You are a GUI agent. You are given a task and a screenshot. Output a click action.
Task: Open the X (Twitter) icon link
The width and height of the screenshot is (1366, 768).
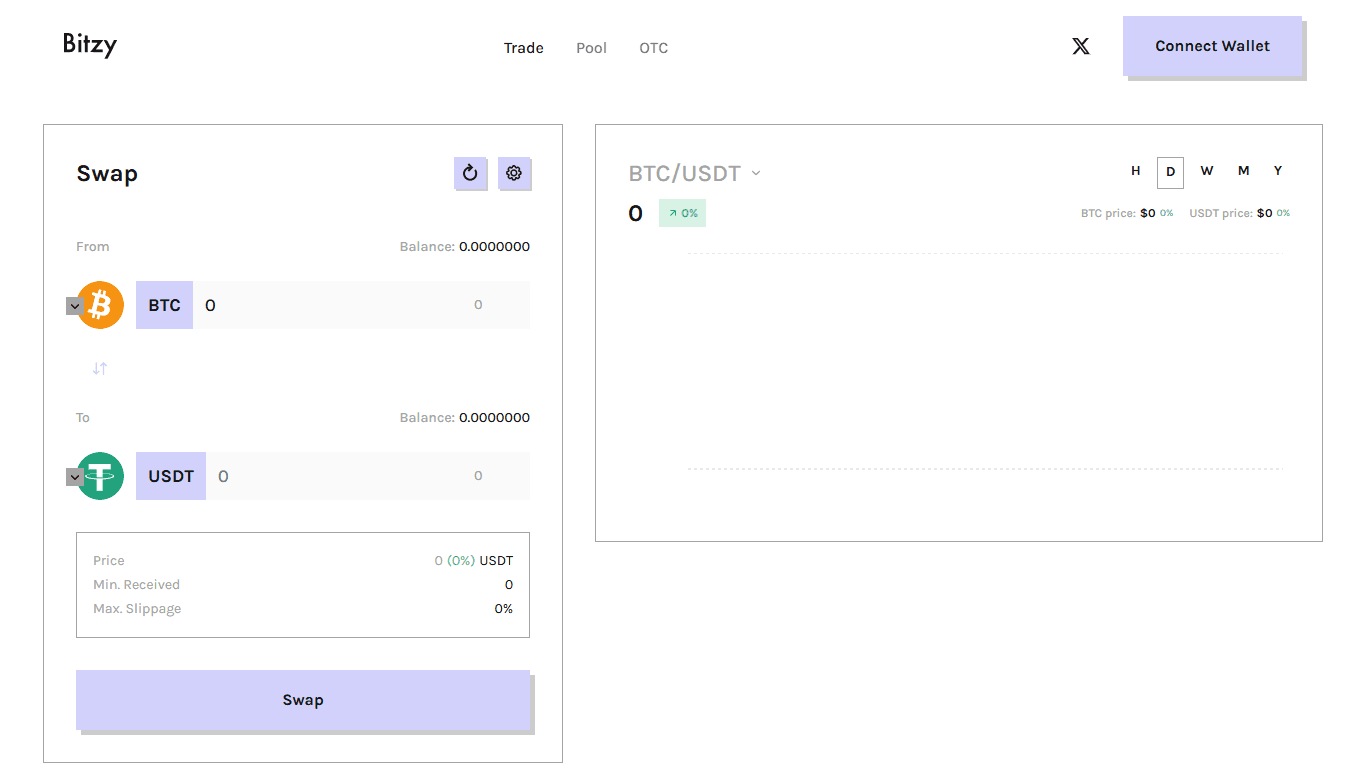1081,46
